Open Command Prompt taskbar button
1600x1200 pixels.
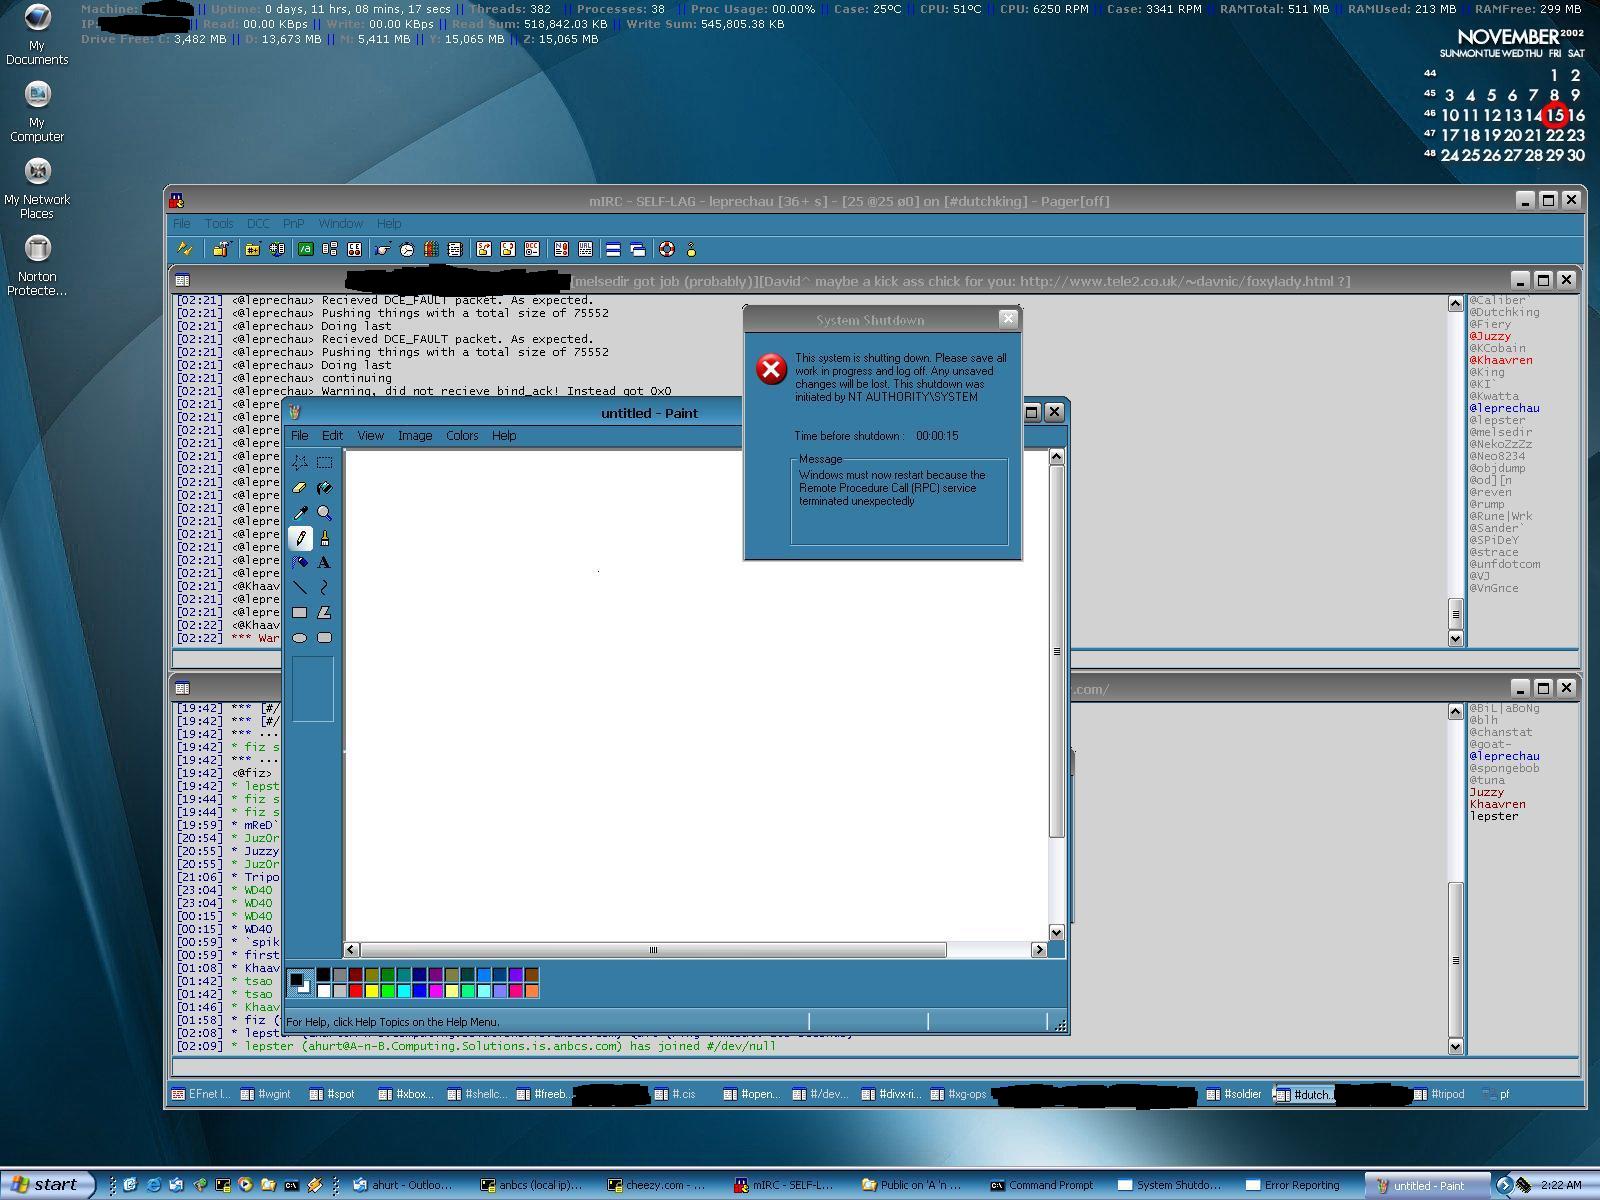[x=1041, y=1185]
